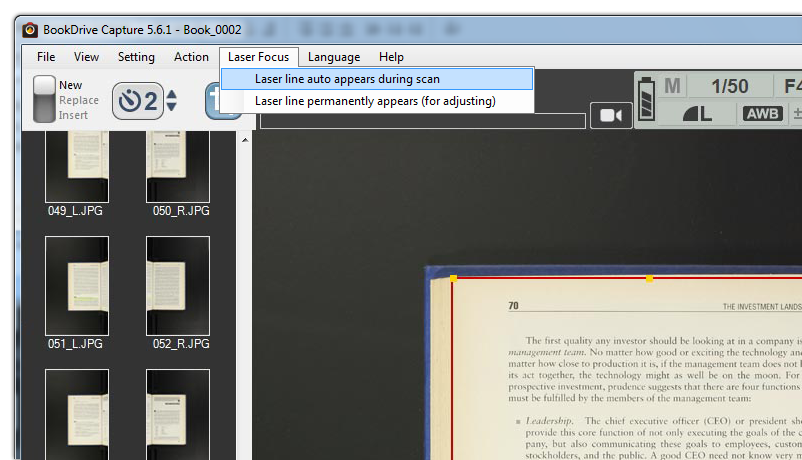802x460 pixels.
Task: Increase the timer delay value
Action: click(x=172, y=95)
